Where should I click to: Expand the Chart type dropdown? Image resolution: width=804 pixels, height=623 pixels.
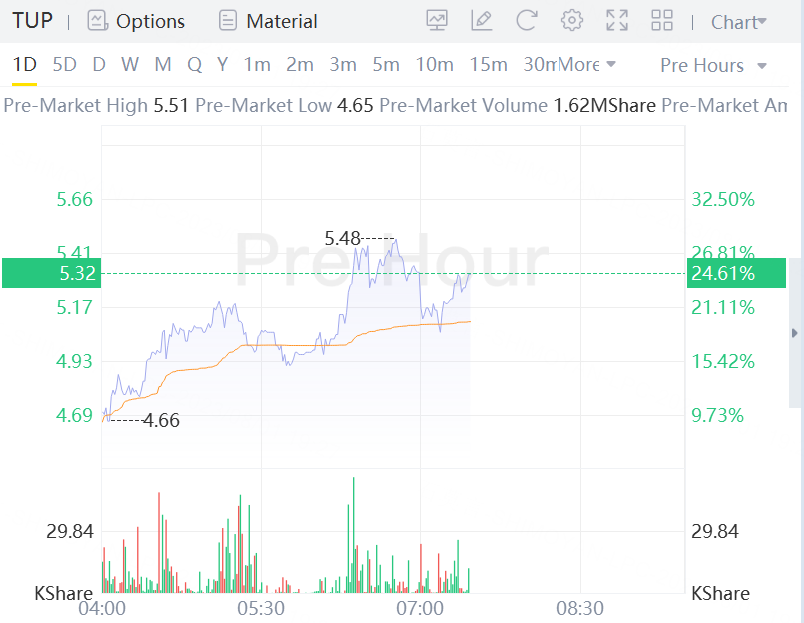click(738, 22)
